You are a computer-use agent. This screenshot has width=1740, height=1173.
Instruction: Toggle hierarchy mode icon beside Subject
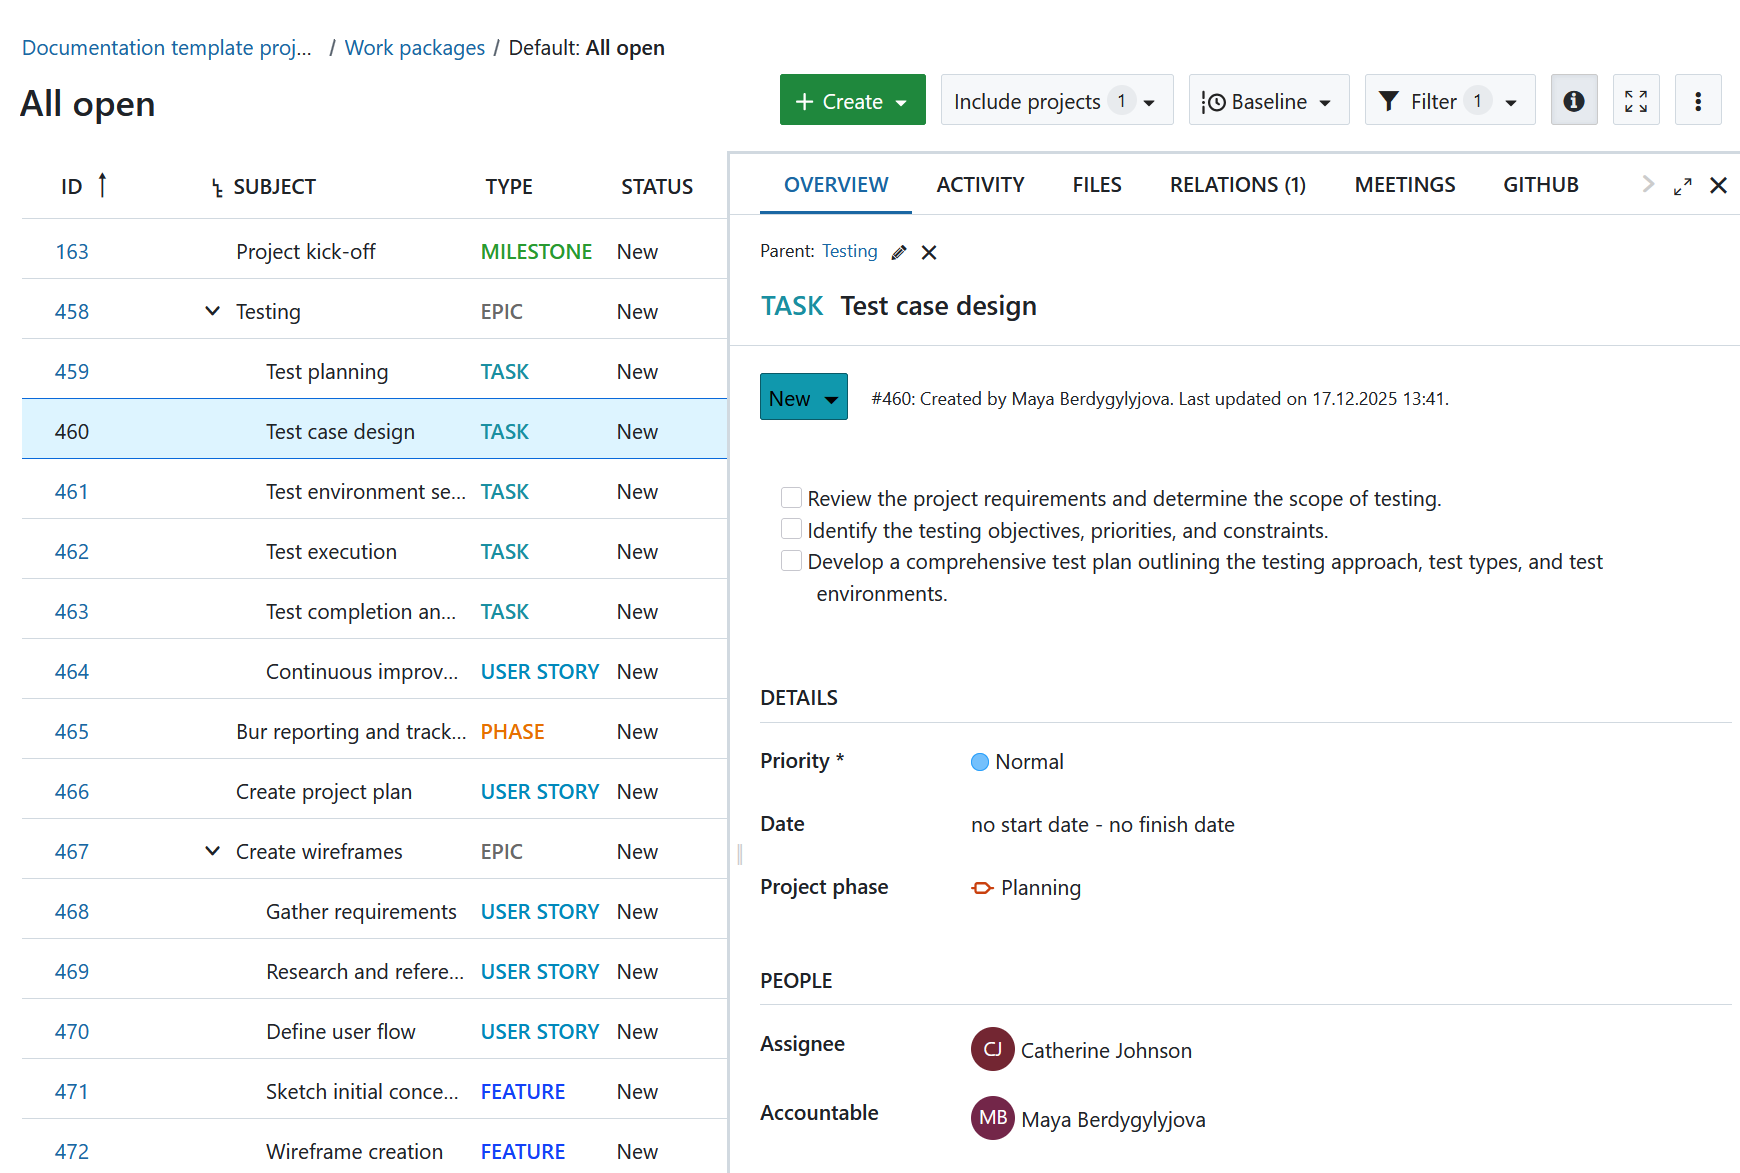pos(217,188)
